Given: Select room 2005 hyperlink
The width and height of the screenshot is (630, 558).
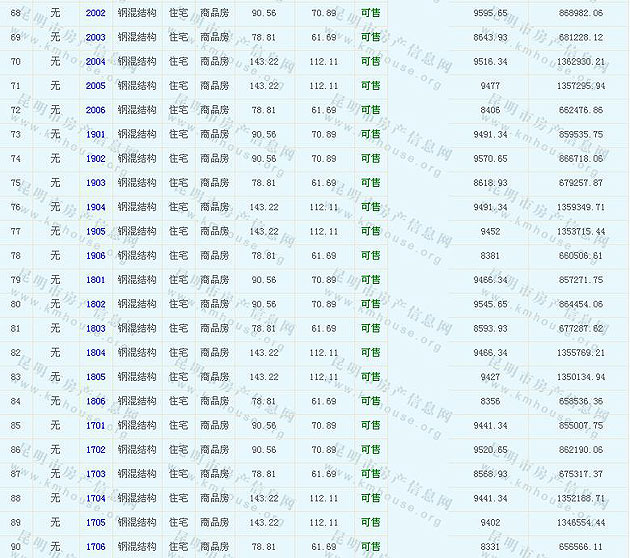Looking at the screenshot, I should (96, 86).
